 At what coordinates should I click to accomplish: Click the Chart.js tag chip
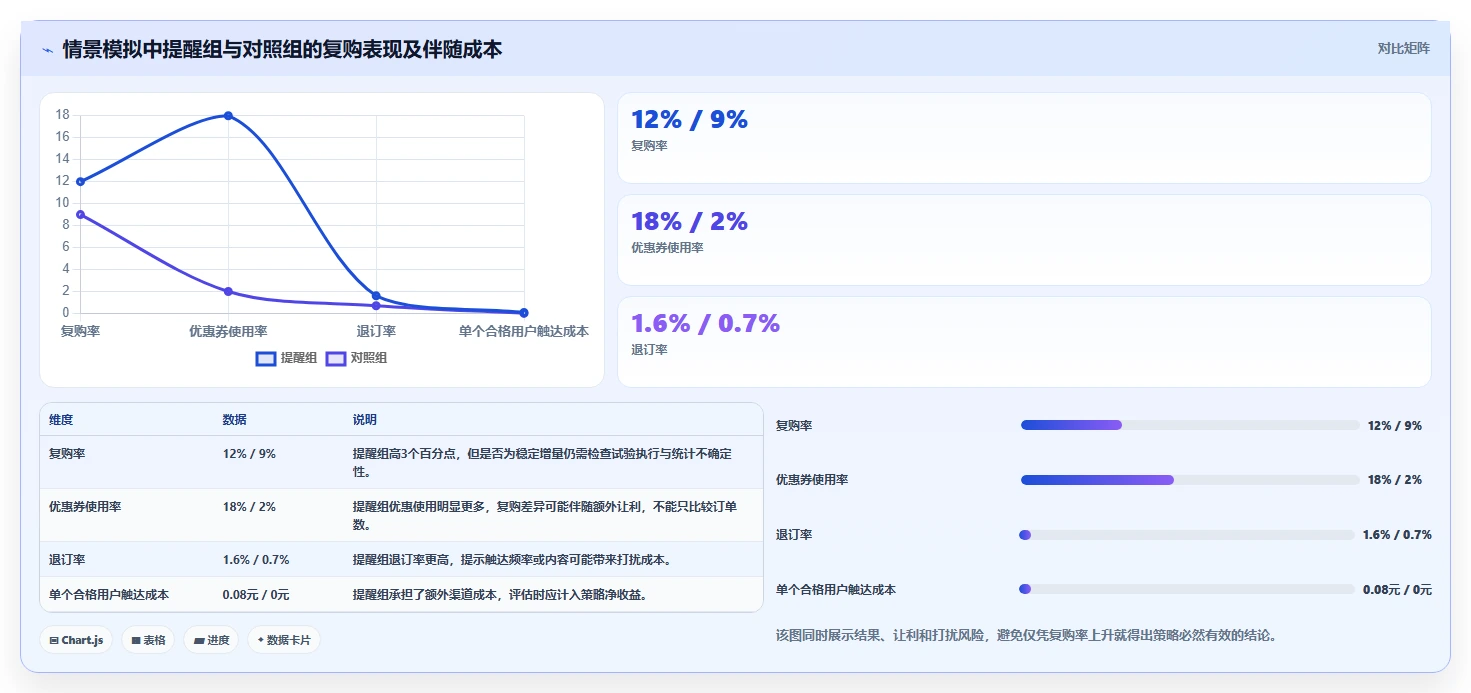76,640
